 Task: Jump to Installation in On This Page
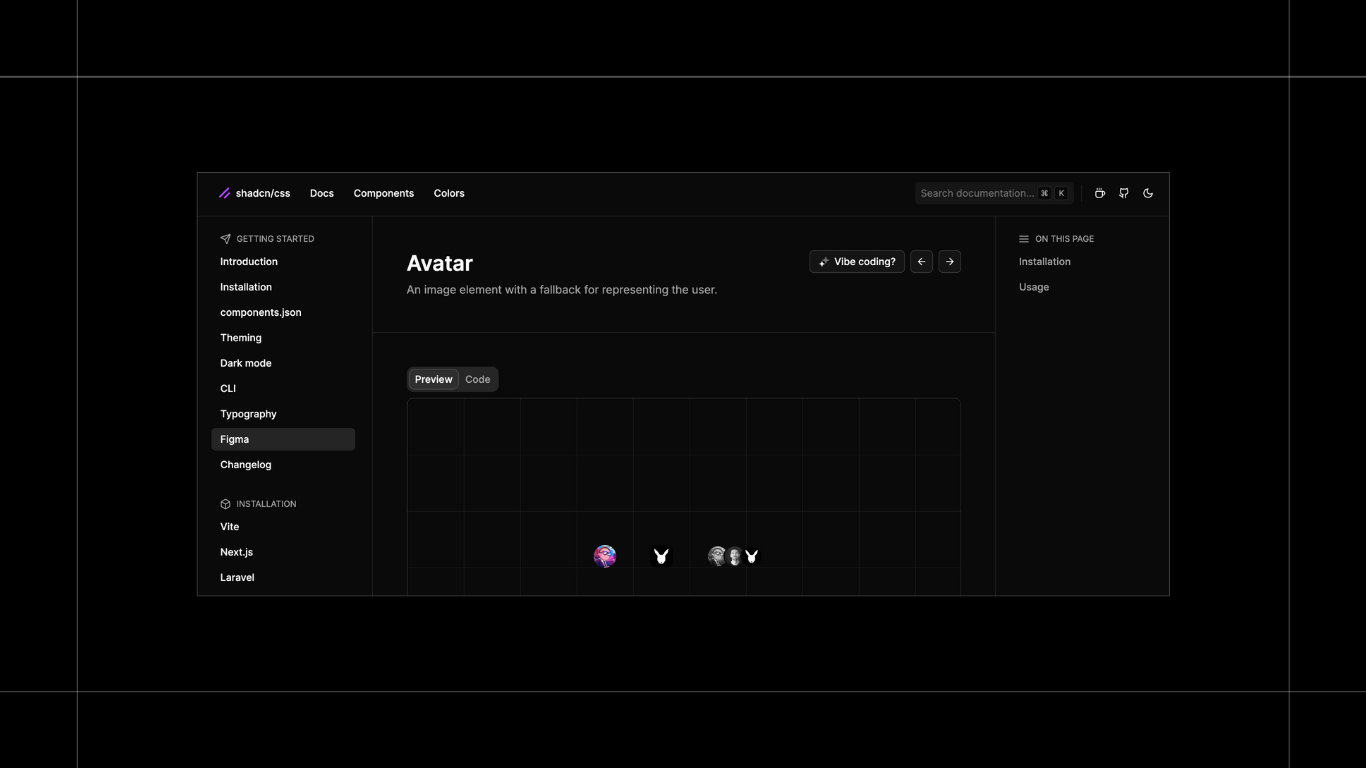(x=1045, y=262)
